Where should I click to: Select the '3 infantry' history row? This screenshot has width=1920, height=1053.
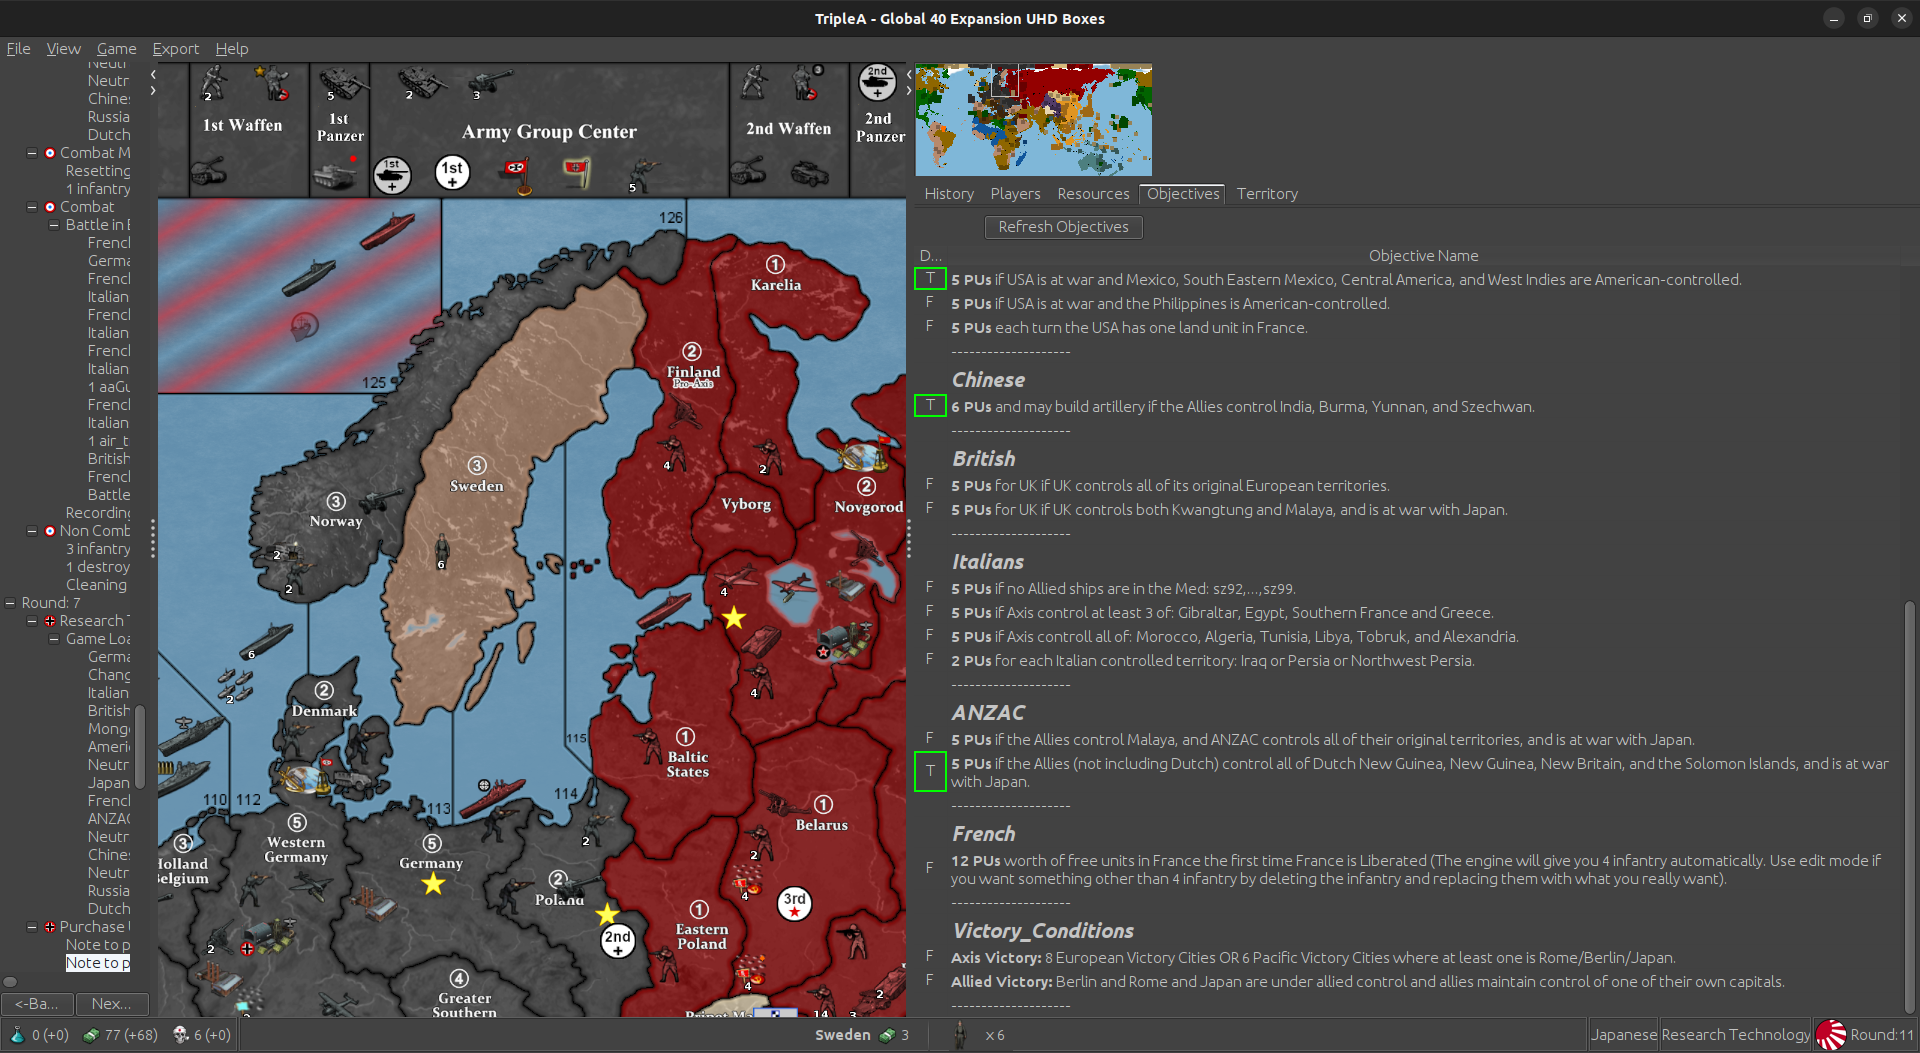[98, 549]
